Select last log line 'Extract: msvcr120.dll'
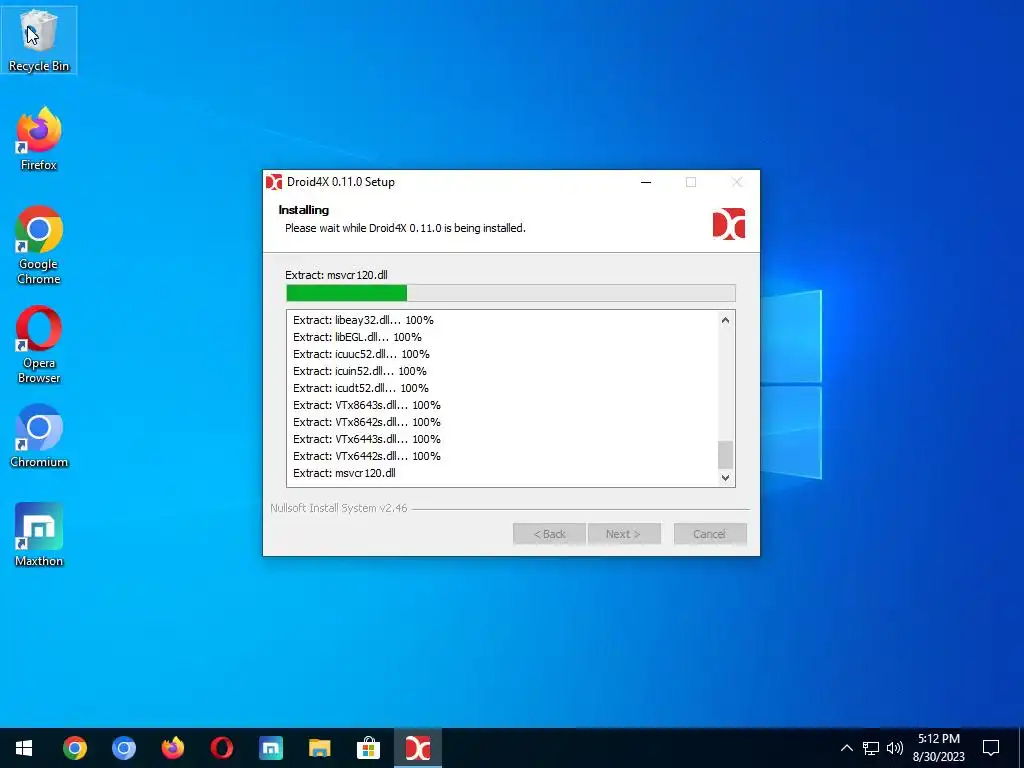This screenshot has width=1024, height=768. [x=344, y=473]
